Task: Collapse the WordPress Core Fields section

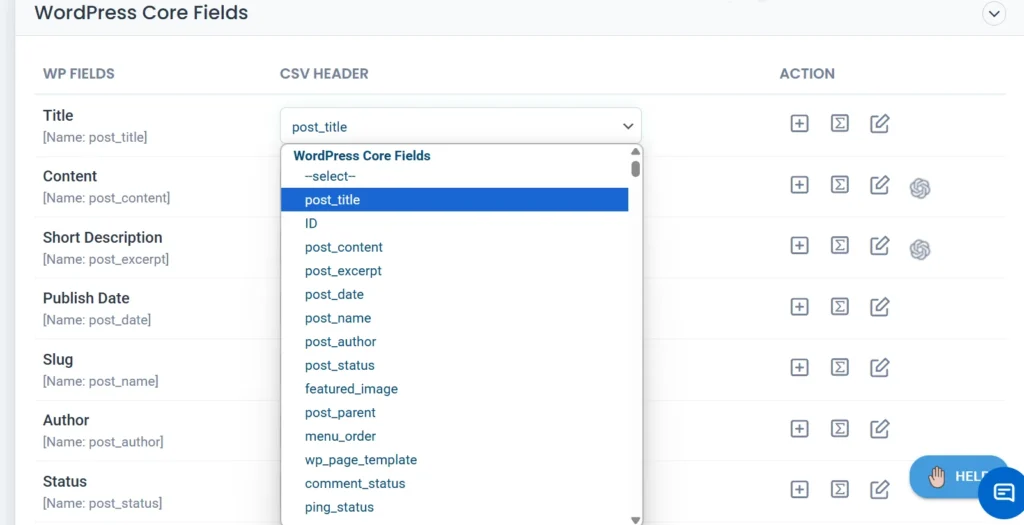Action: click(x=994, y=14)
